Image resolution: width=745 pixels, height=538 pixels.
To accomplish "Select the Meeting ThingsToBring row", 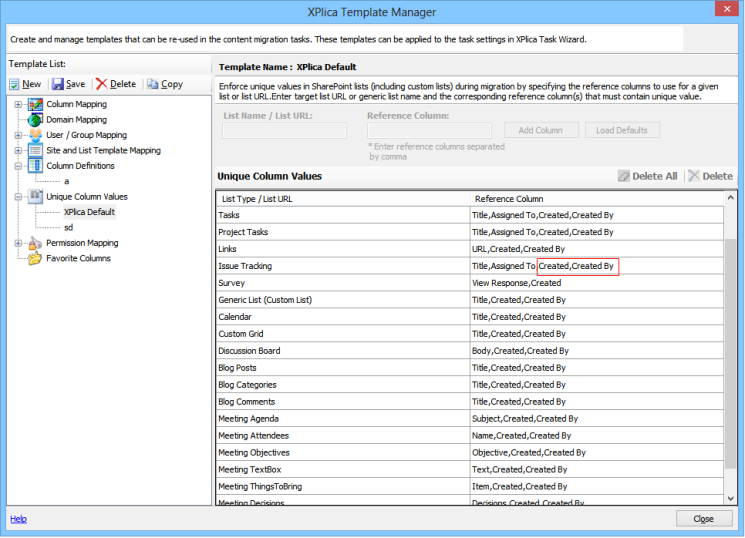I will (x=470, y=487).
